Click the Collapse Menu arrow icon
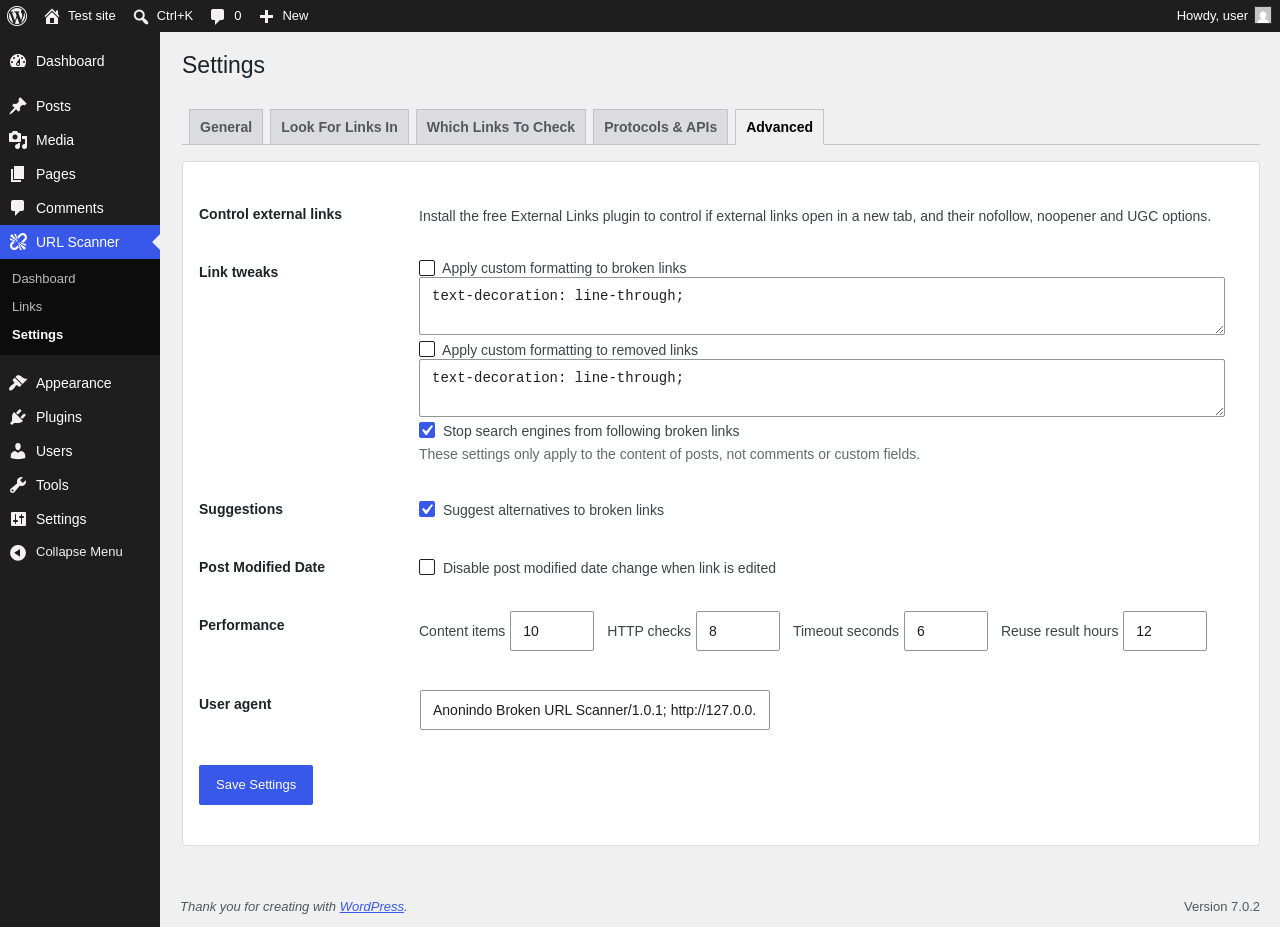 [x=18, y=552]
